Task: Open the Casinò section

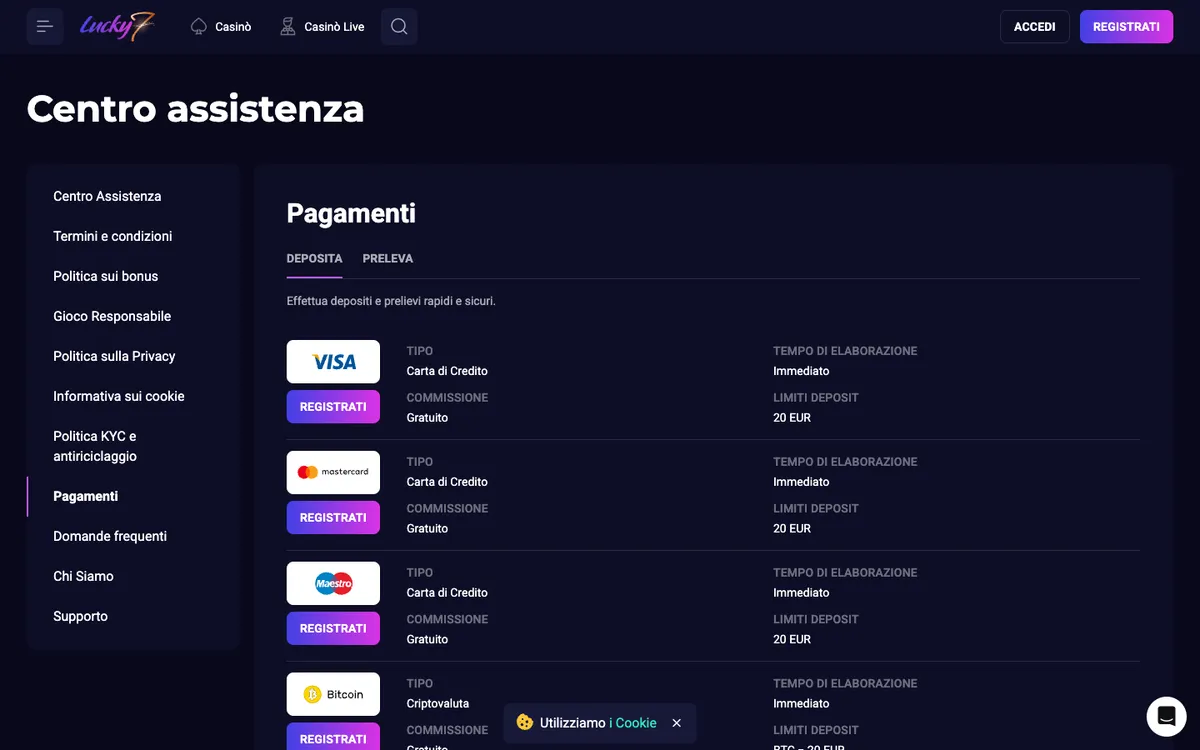Action: (x=221, y=27)
